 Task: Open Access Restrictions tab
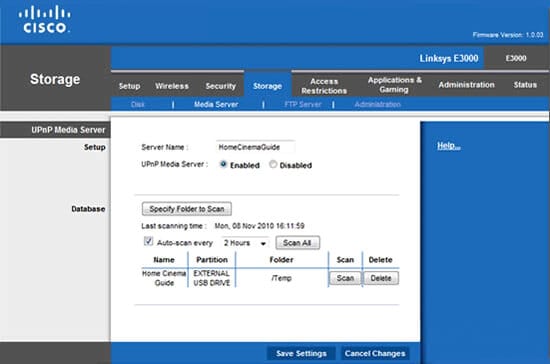pos(324,86)
